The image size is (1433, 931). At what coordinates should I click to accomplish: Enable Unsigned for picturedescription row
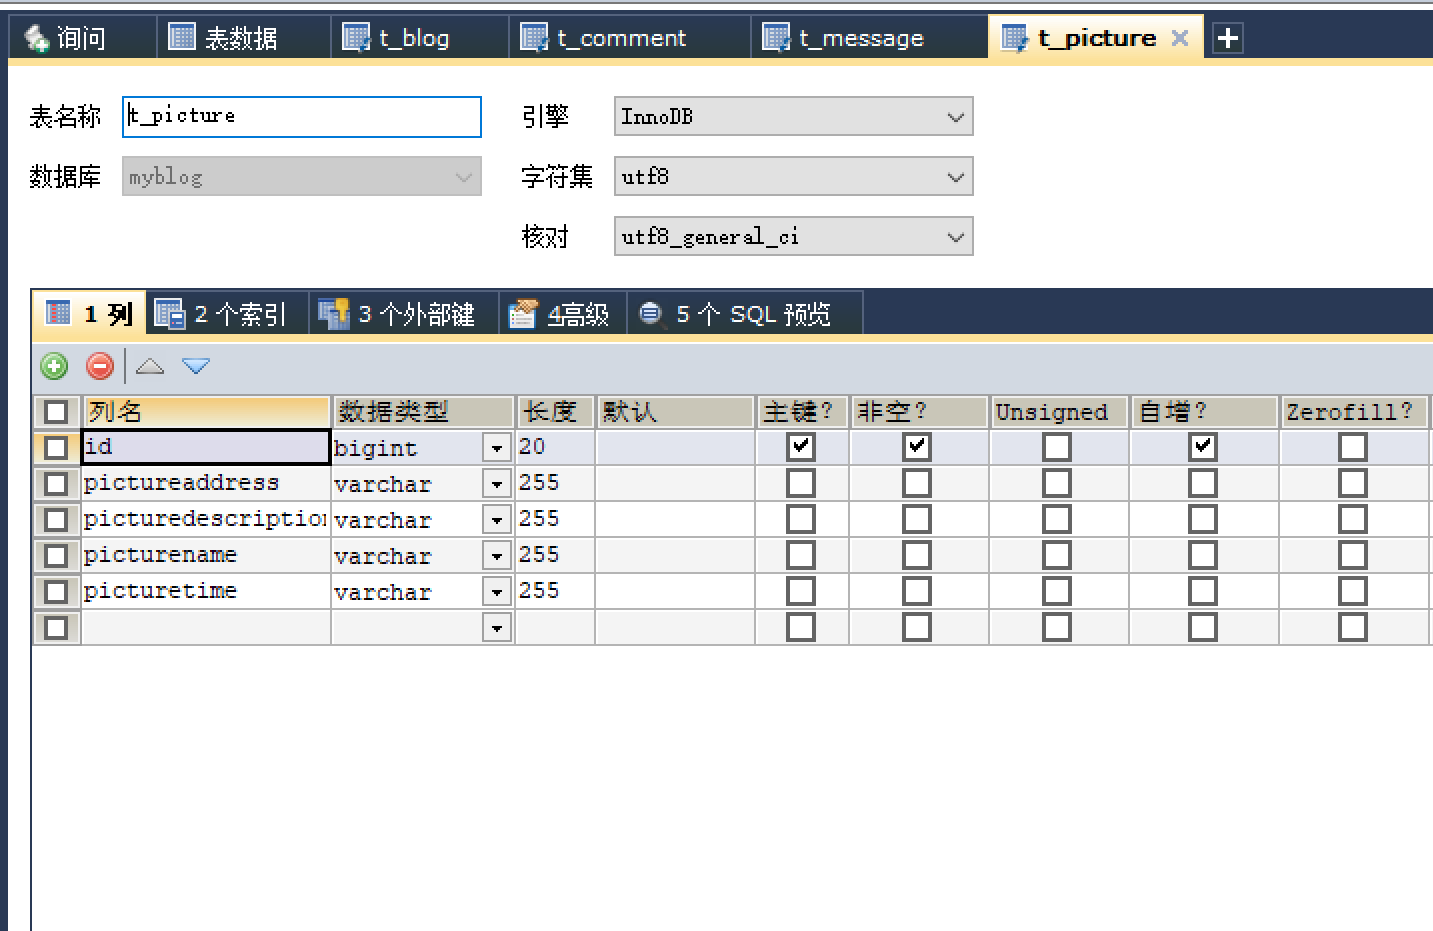1057,520
